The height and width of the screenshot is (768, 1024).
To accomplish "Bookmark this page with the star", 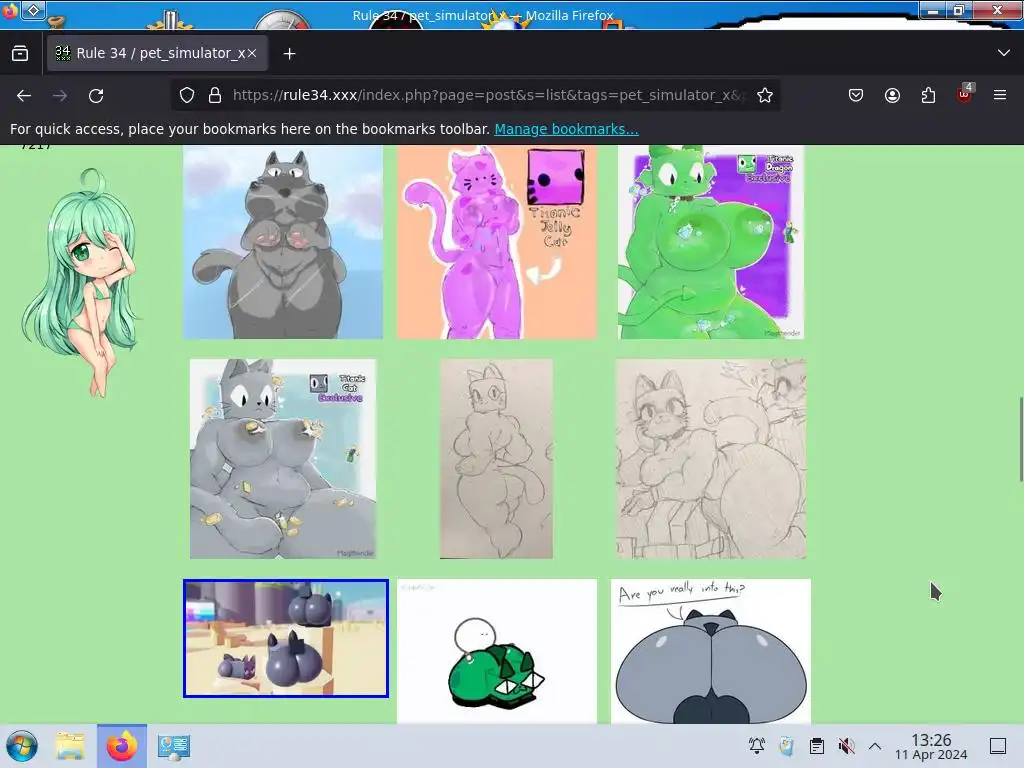I will tap(765, 95).
